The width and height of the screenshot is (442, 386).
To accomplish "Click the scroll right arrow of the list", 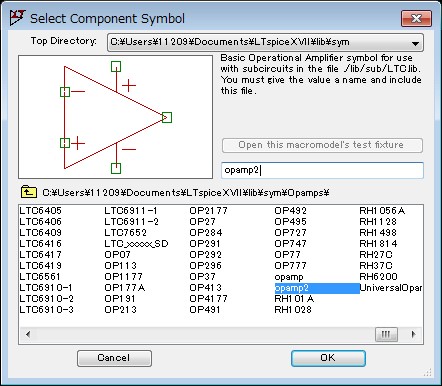I will coord(414,334).
